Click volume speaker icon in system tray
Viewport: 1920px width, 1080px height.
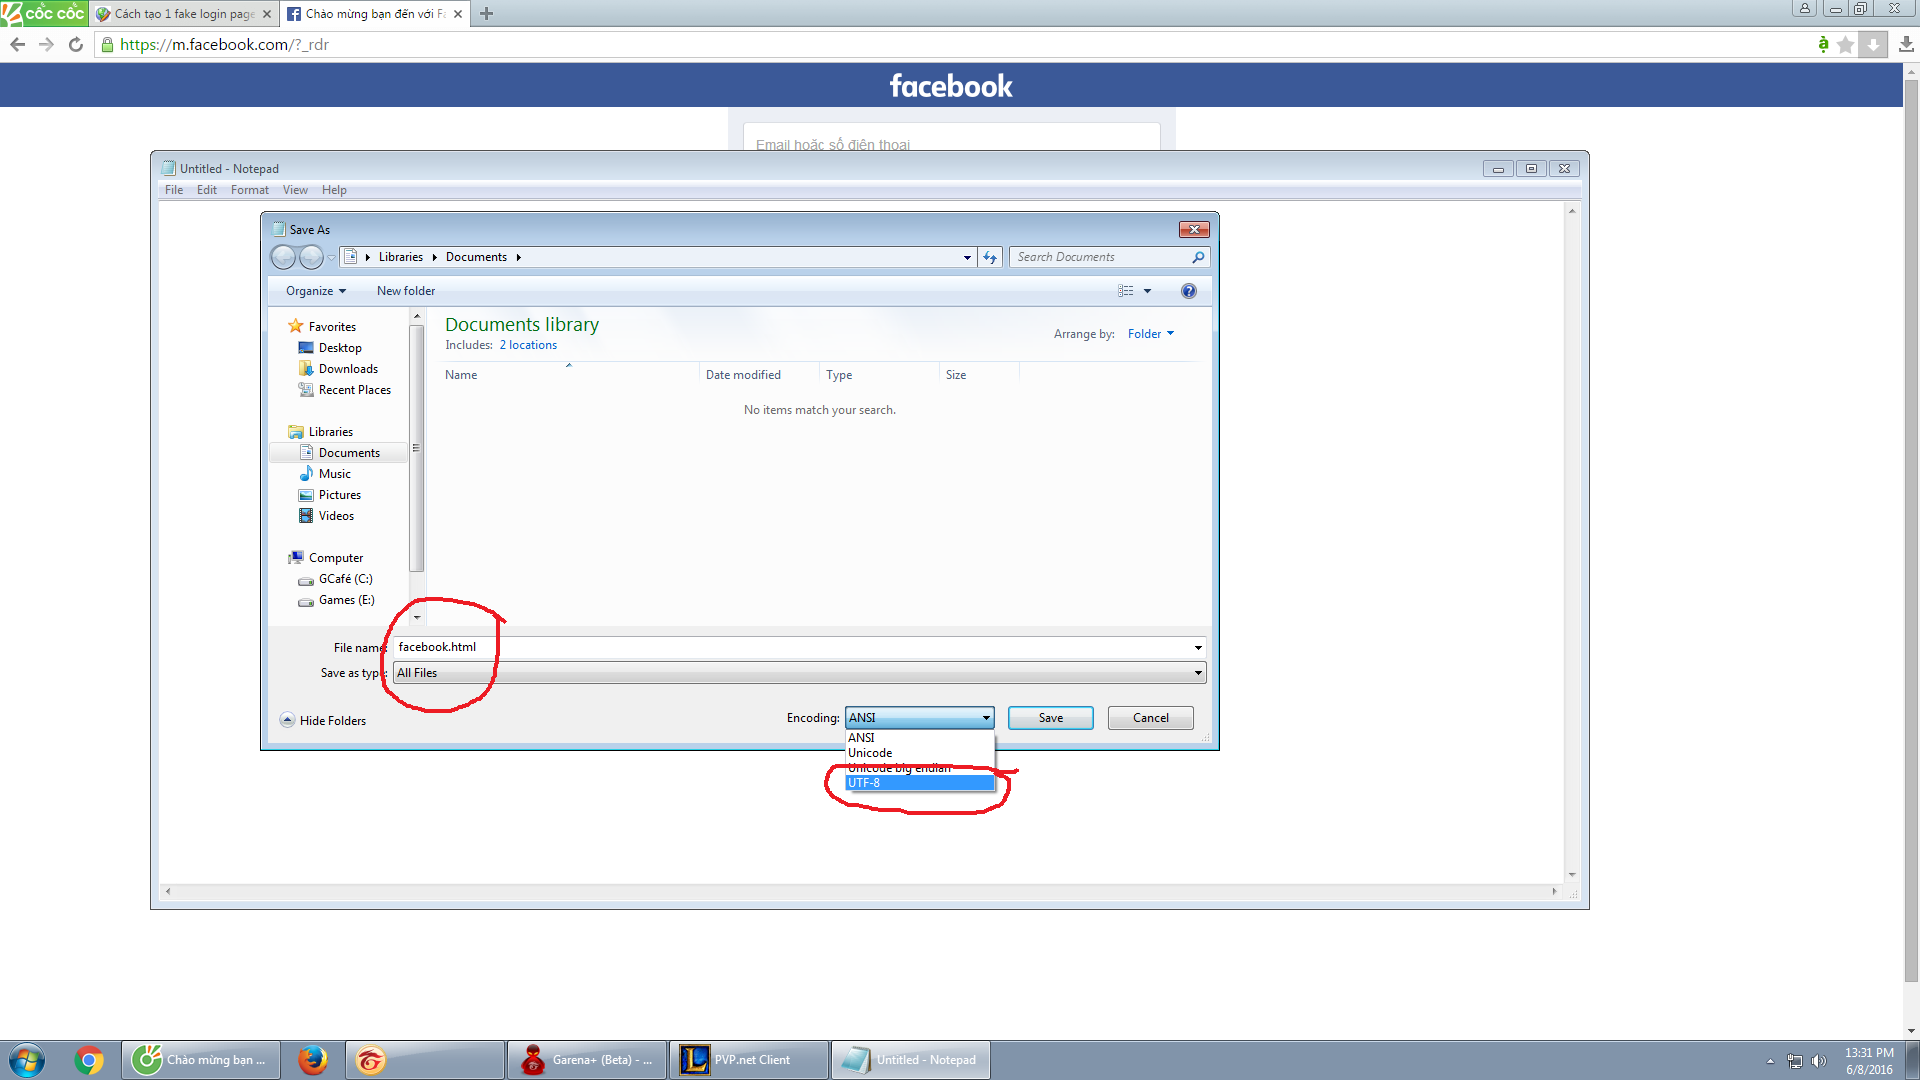coord(1819,1061)
